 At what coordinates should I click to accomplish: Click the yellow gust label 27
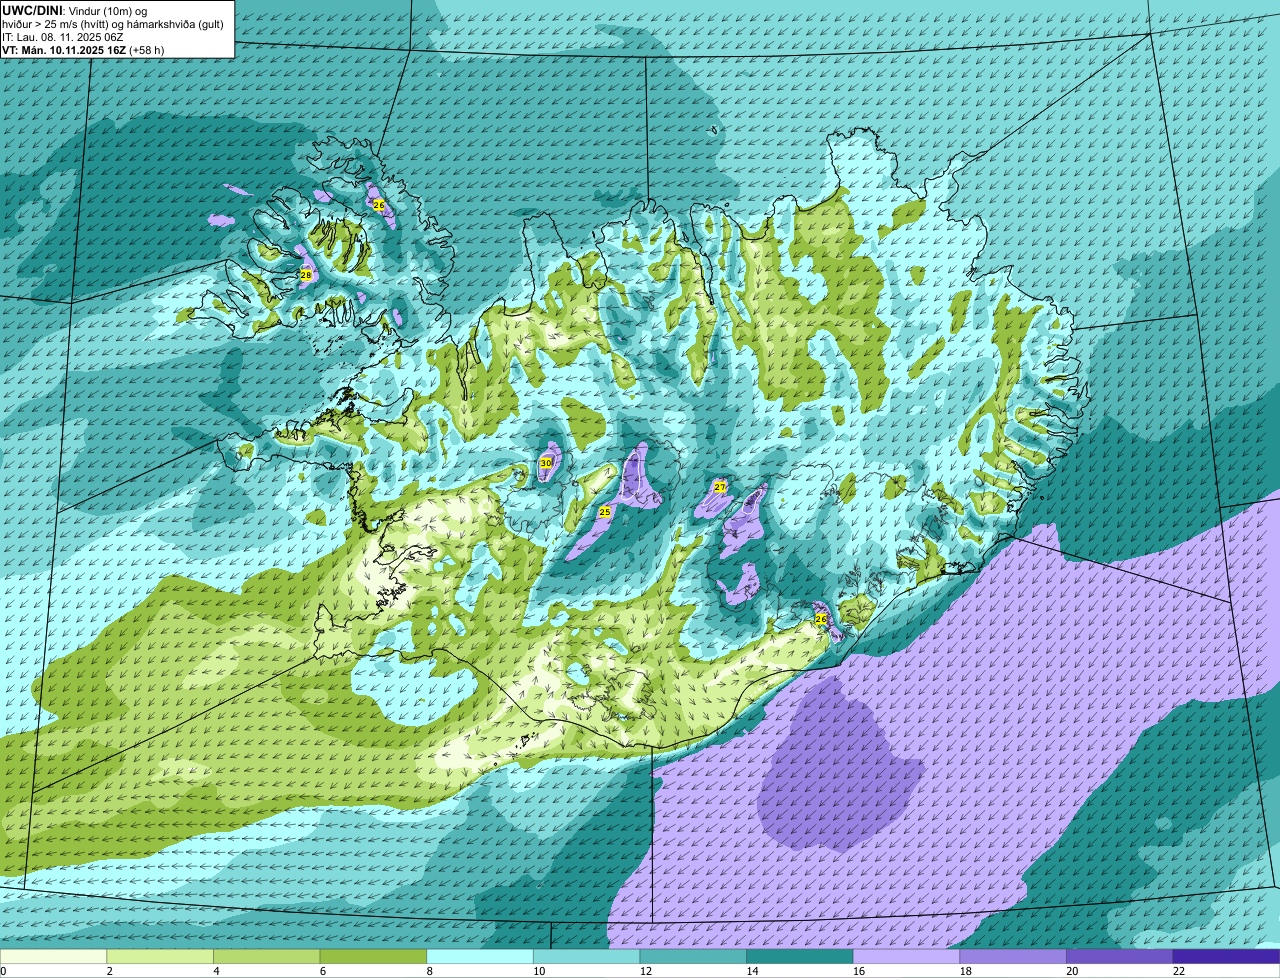pyautogui.click(x=720, y=487)
